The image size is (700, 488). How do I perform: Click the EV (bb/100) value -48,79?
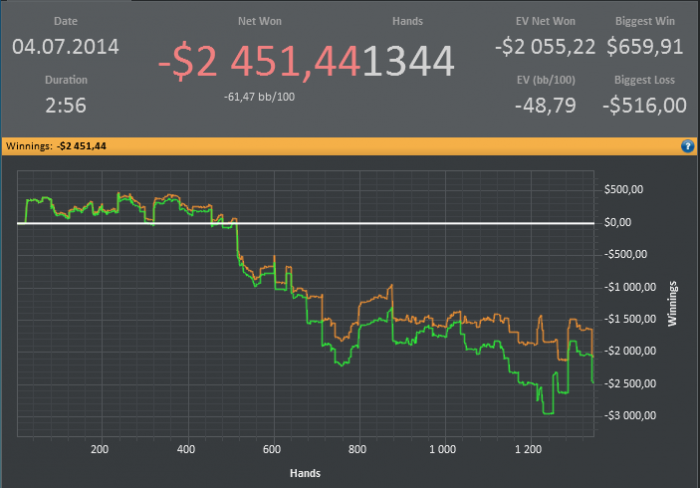pyautogui.click(x=545, y=106)
